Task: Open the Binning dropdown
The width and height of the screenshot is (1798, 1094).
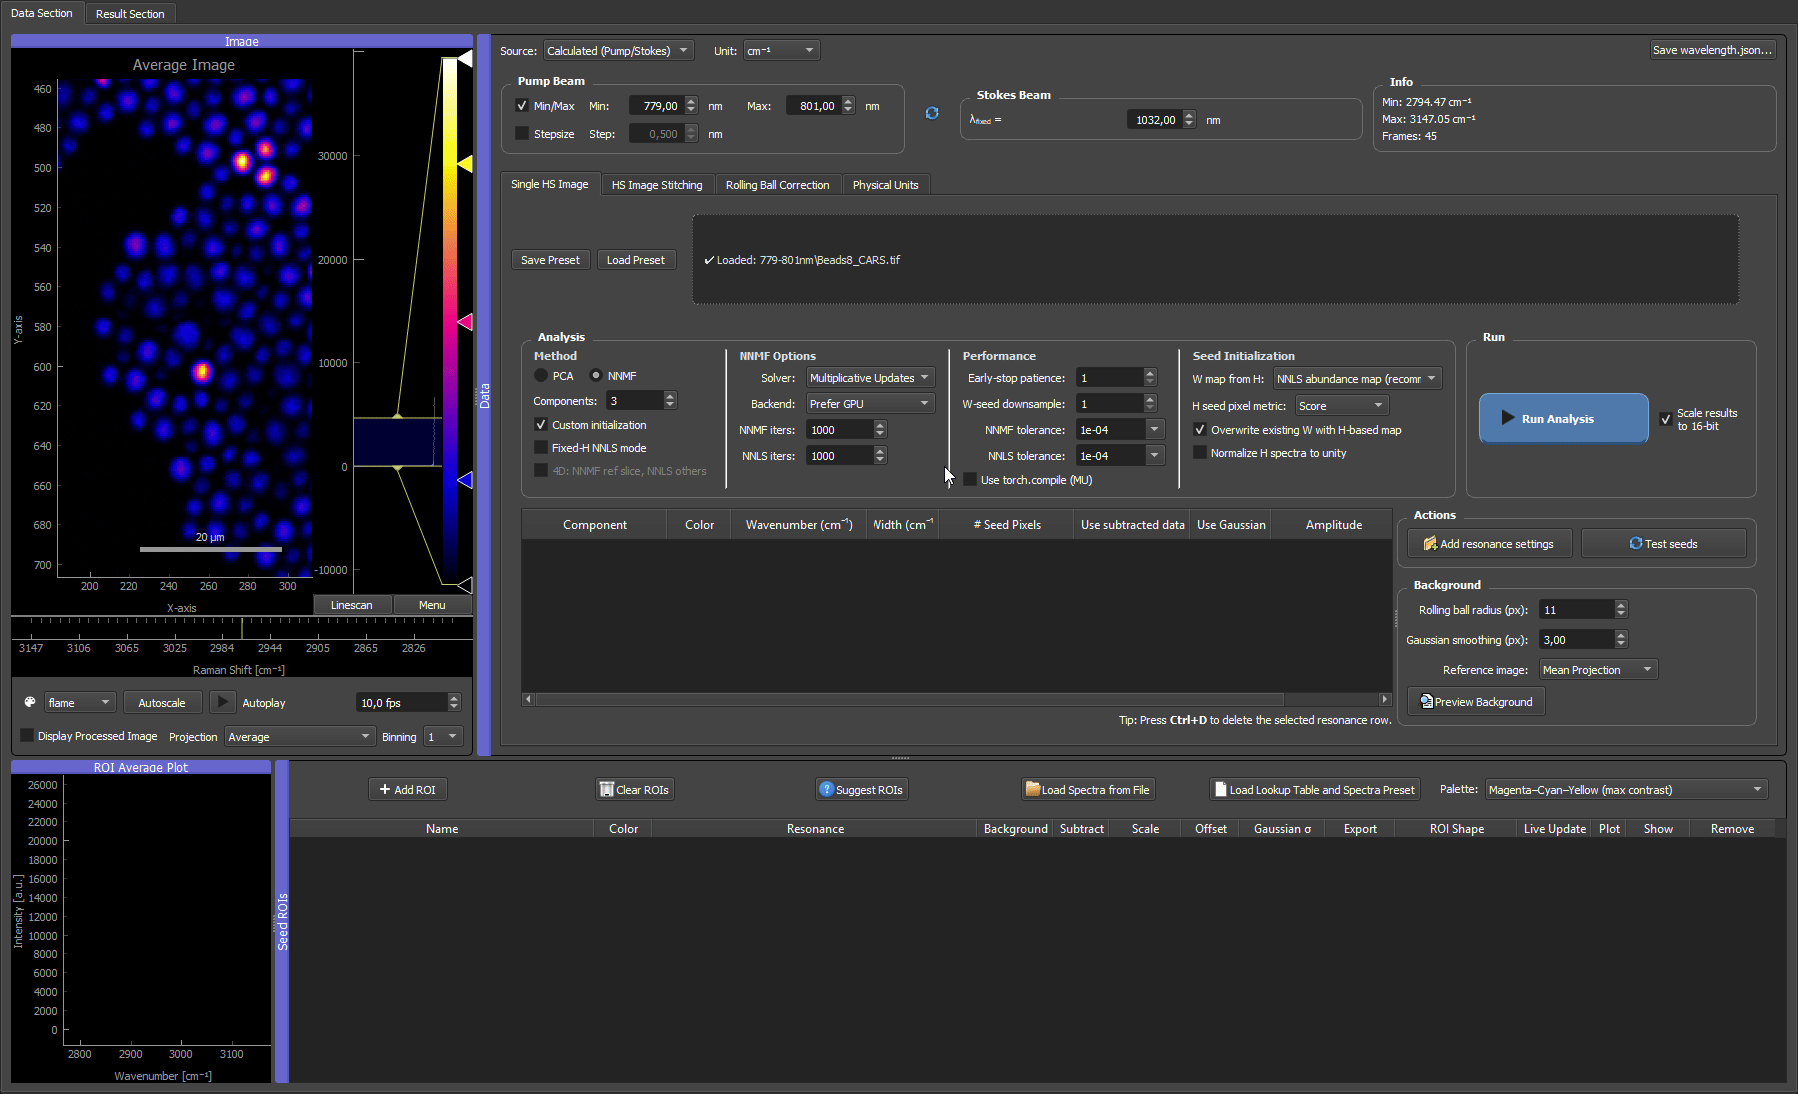Action: [443, 737]
